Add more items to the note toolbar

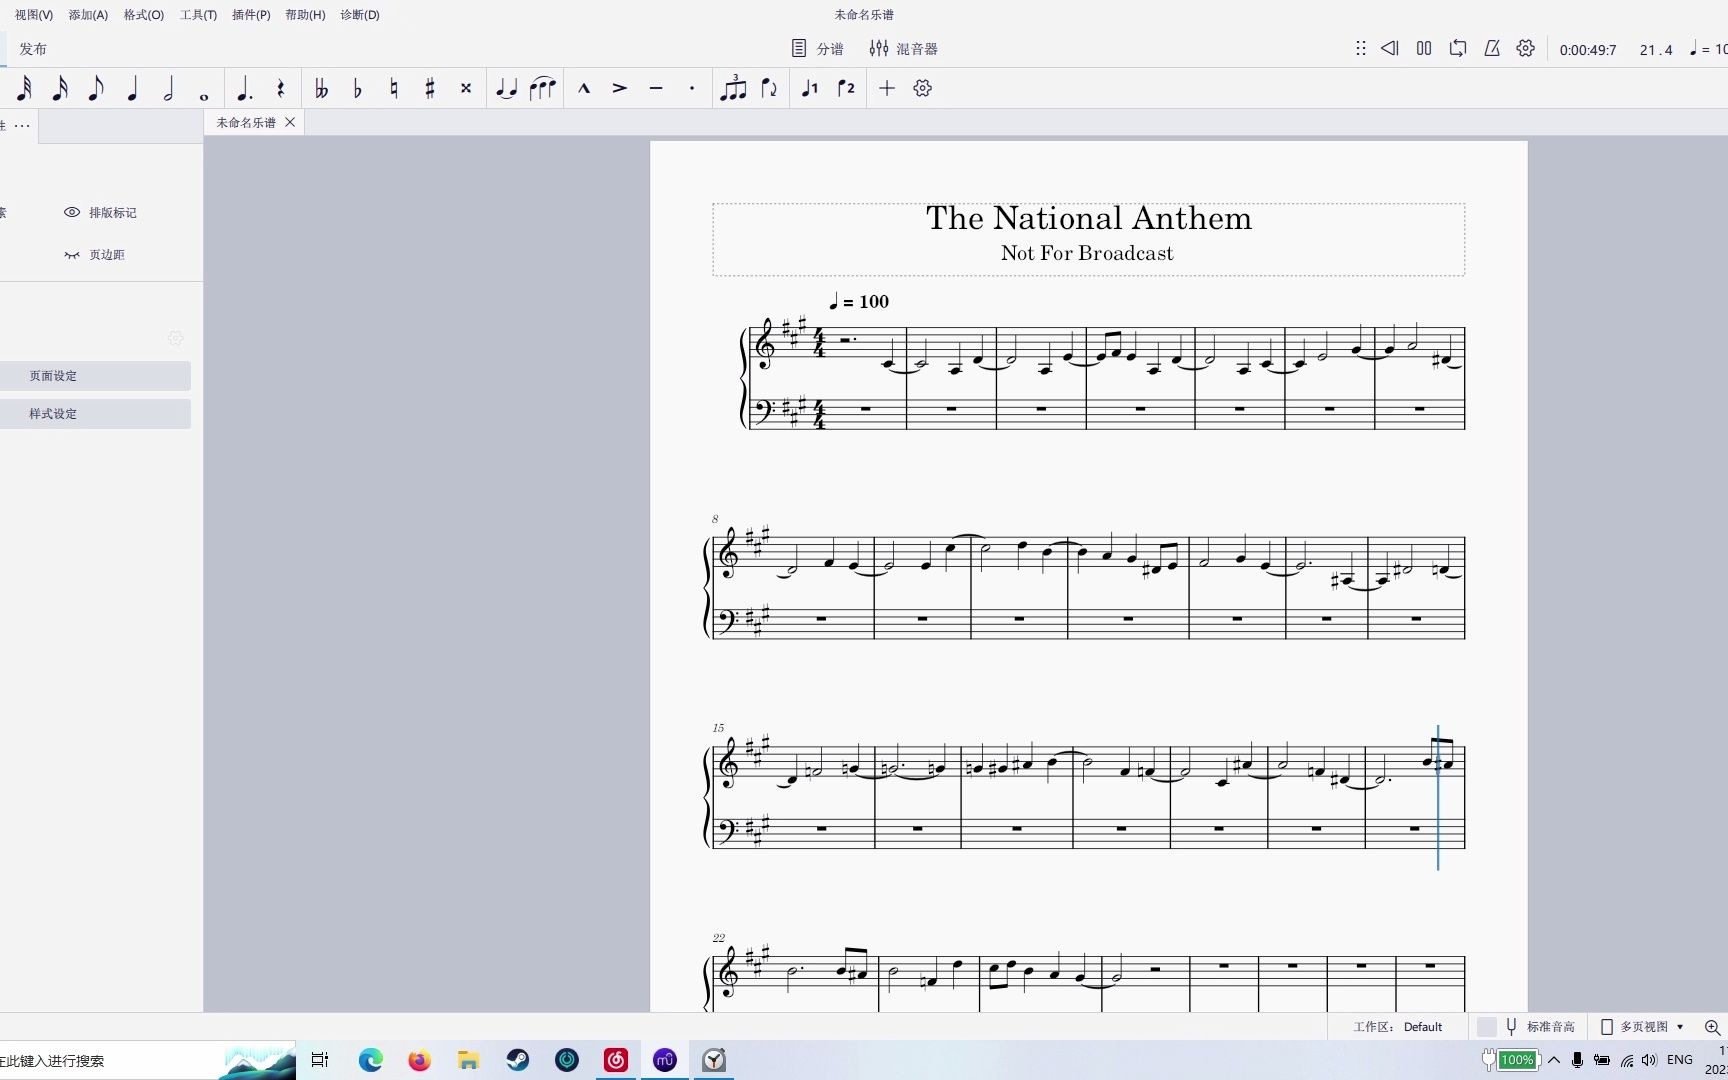pos(887,89)
